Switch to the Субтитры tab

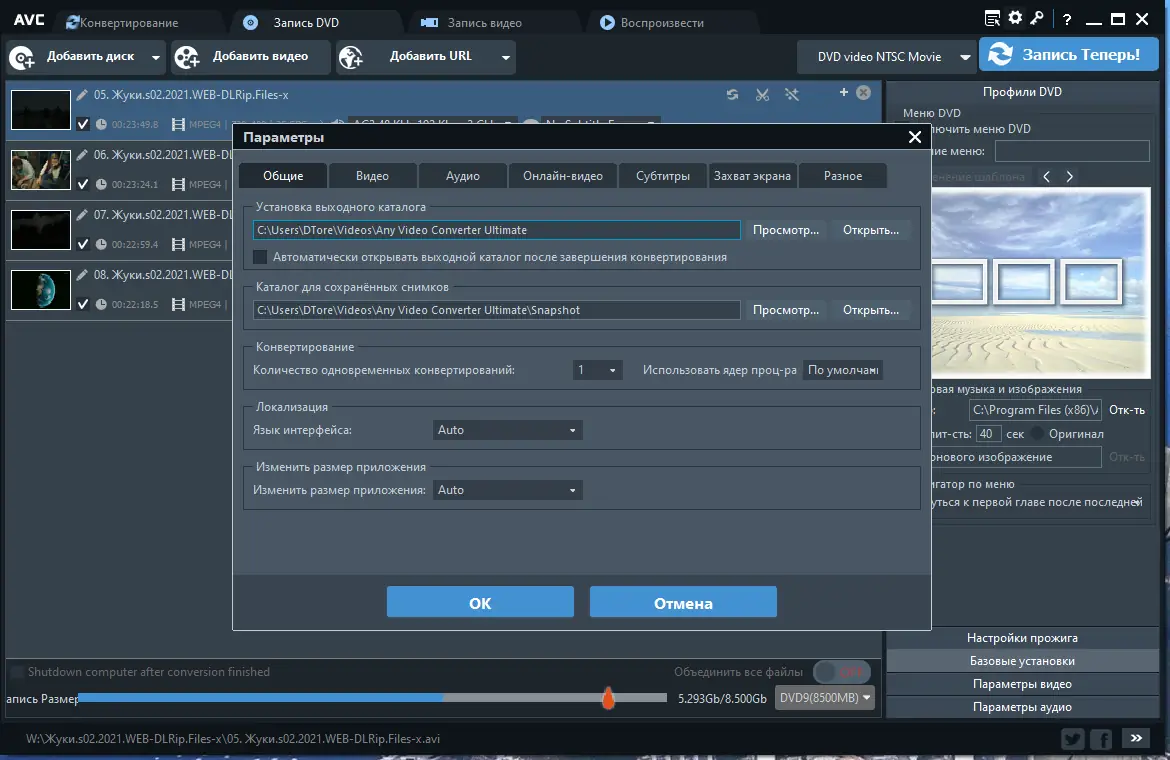[662, 176]
